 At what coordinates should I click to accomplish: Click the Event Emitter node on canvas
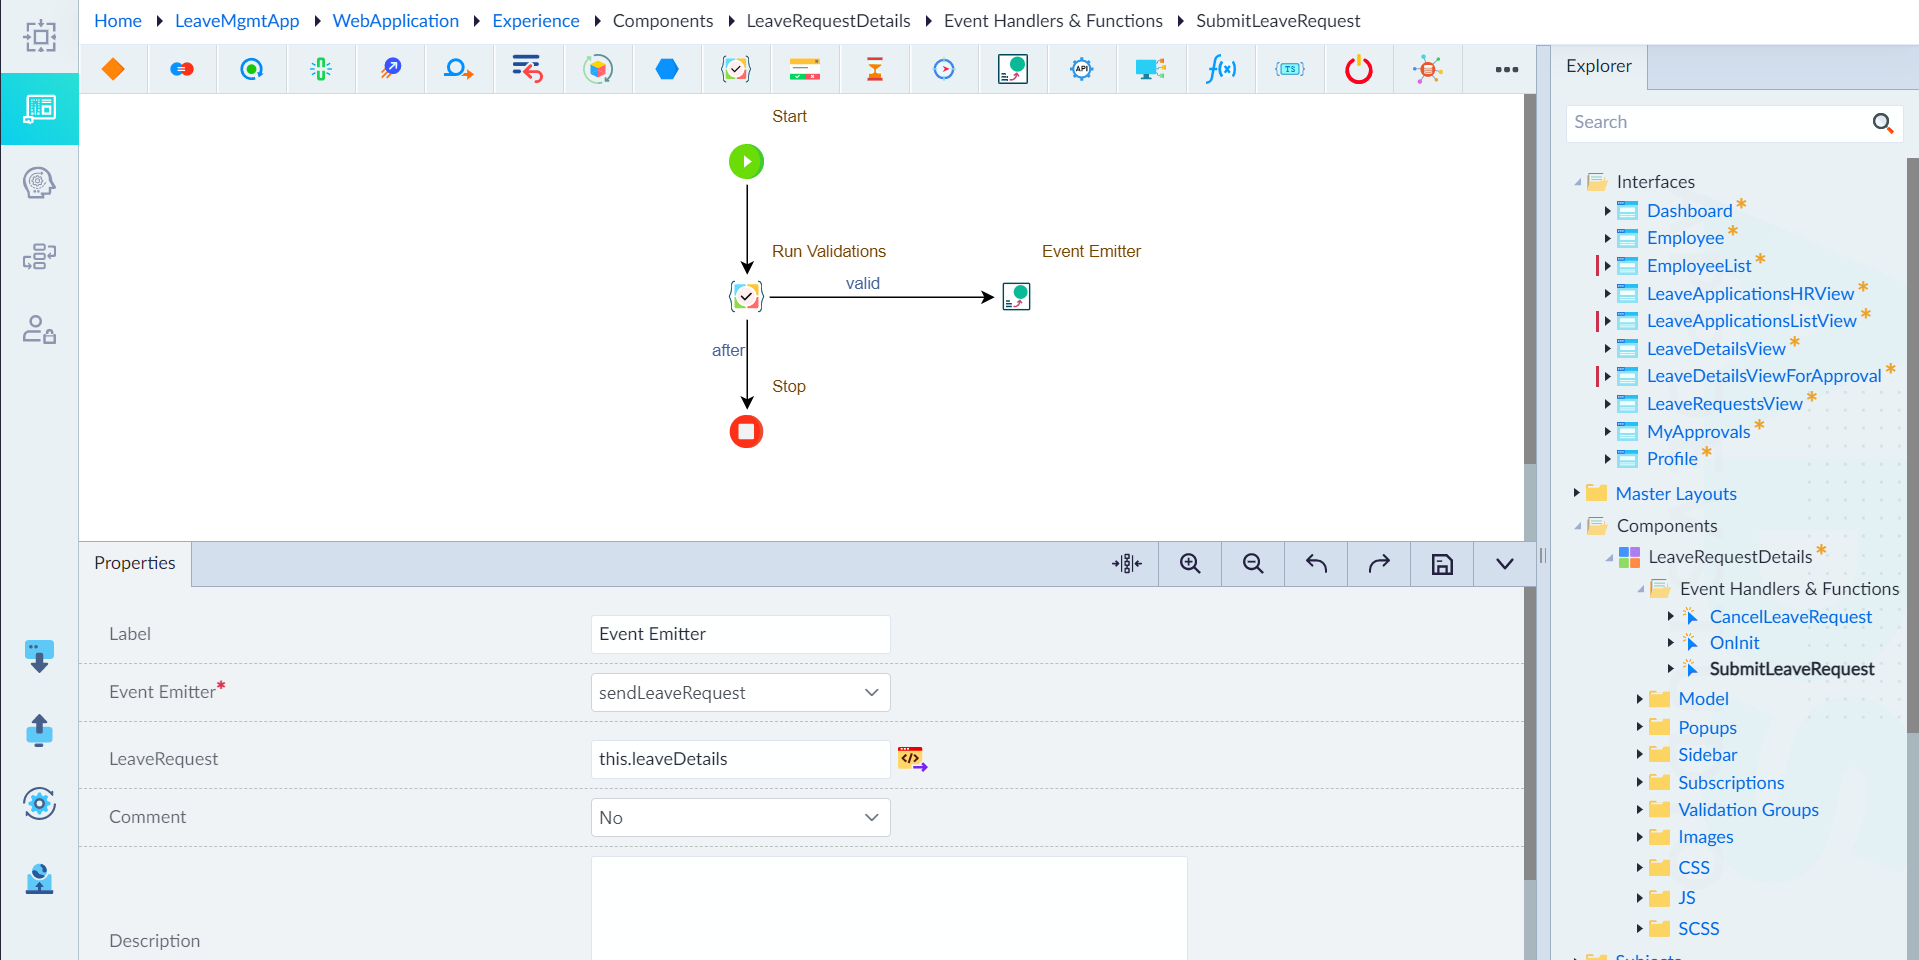pos(1016,296)
